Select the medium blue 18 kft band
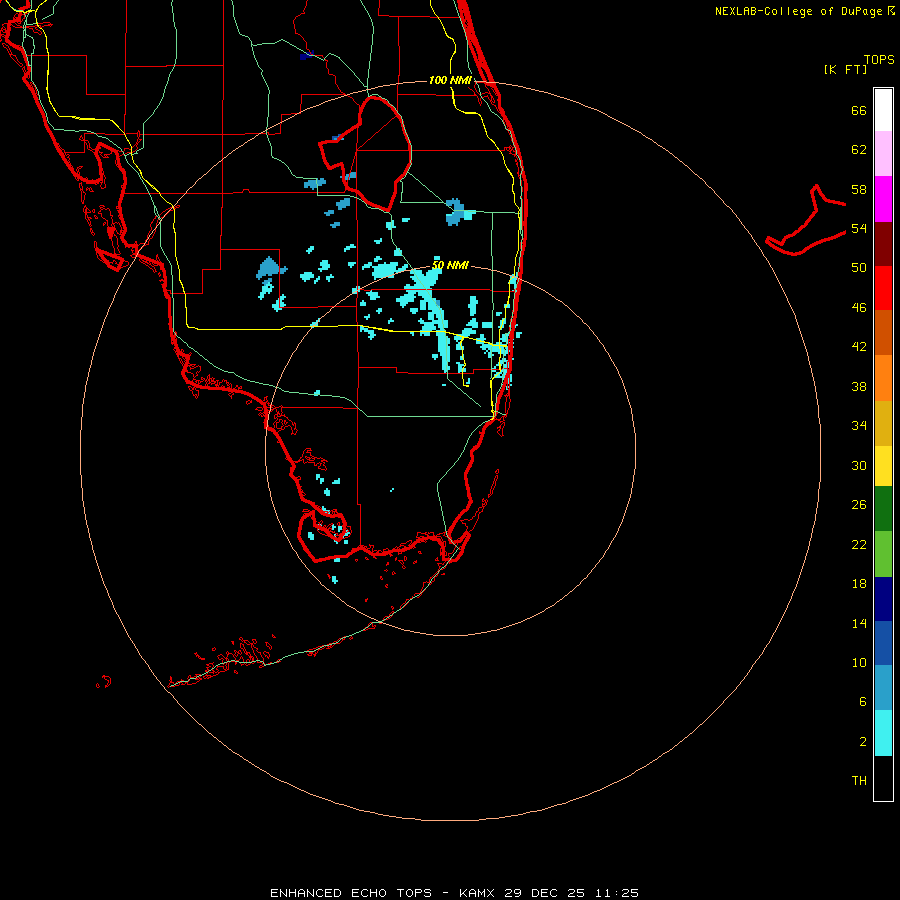900x900 pixels. coord(883,643)
